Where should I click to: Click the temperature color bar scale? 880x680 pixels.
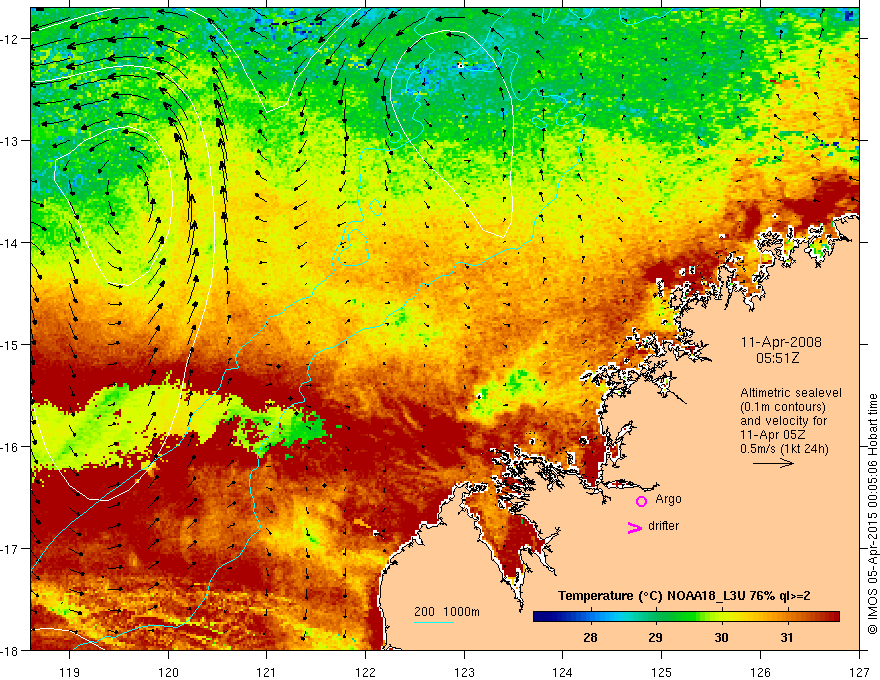(686, 617)
